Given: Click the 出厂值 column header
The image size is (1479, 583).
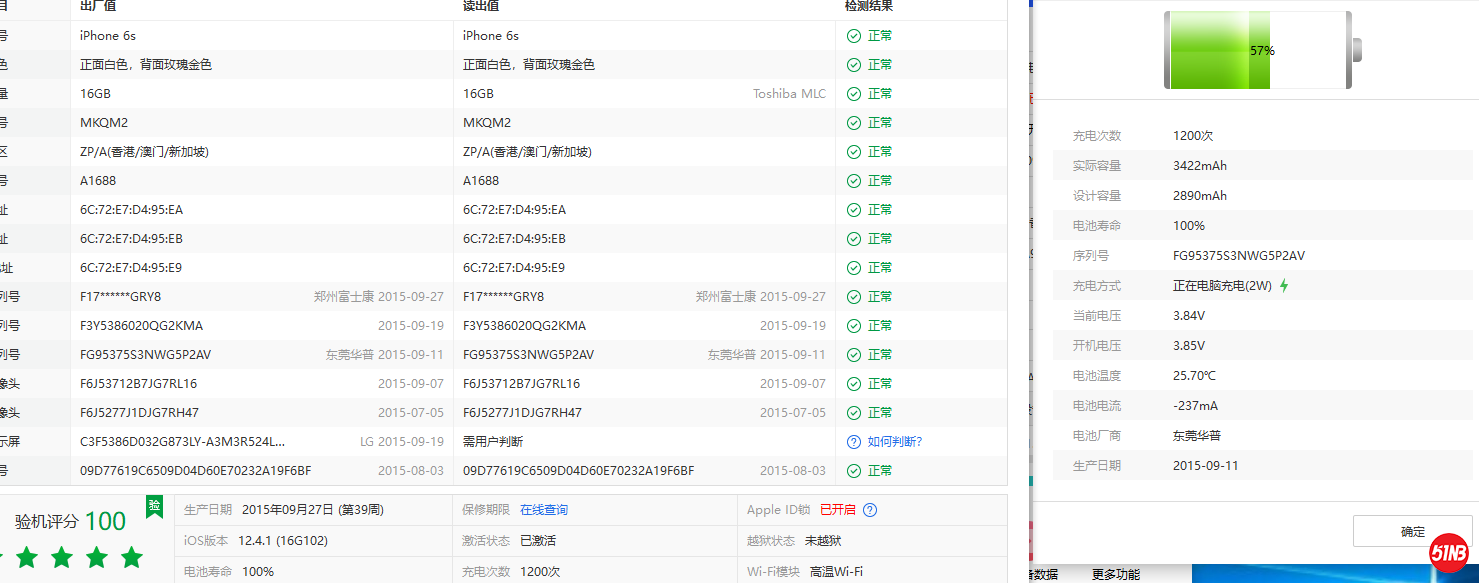Looking at the screenshot, I should [x=98, y=6].
